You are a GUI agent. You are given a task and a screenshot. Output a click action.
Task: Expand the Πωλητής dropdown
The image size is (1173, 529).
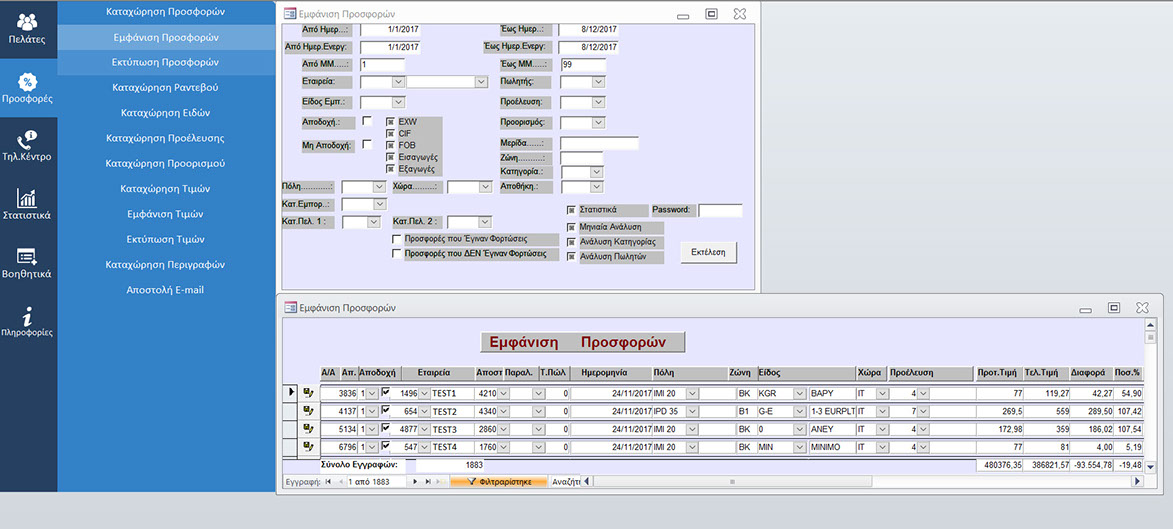[x=597, y=82]
